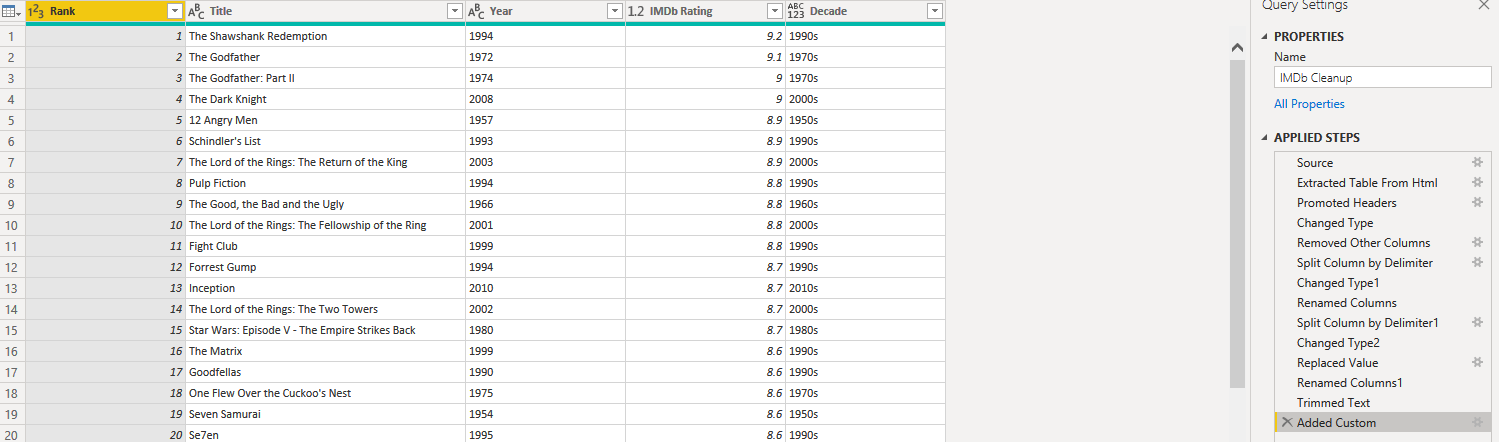Click cell 'The Shawshank Redemption'
The width and height of the screenshot is (1499, 442).
pos(325,36)
